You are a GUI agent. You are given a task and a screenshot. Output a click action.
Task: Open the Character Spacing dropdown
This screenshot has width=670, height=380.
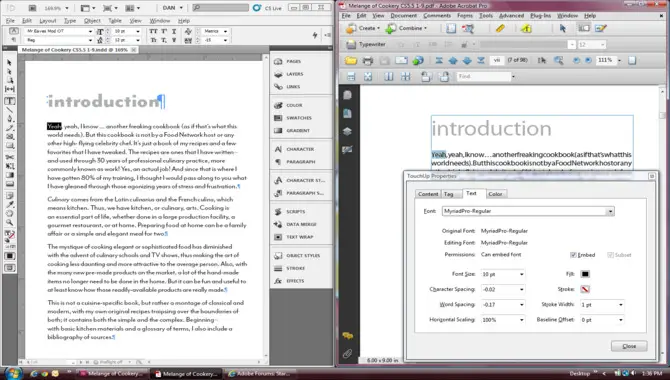521,289
